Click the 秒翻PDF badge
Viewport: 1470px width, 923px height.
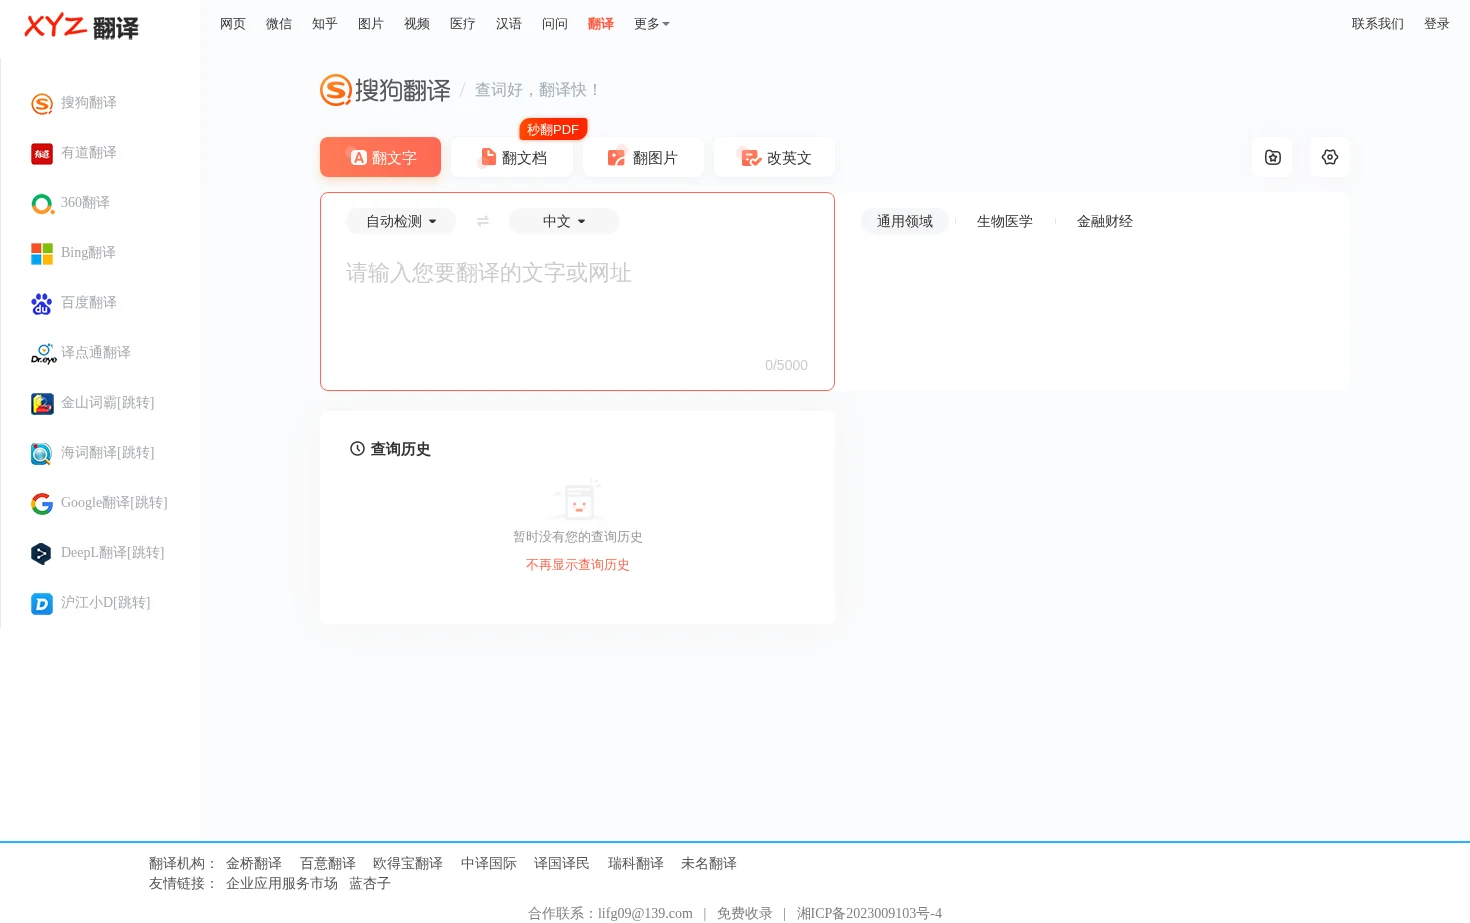coord(553,129)
